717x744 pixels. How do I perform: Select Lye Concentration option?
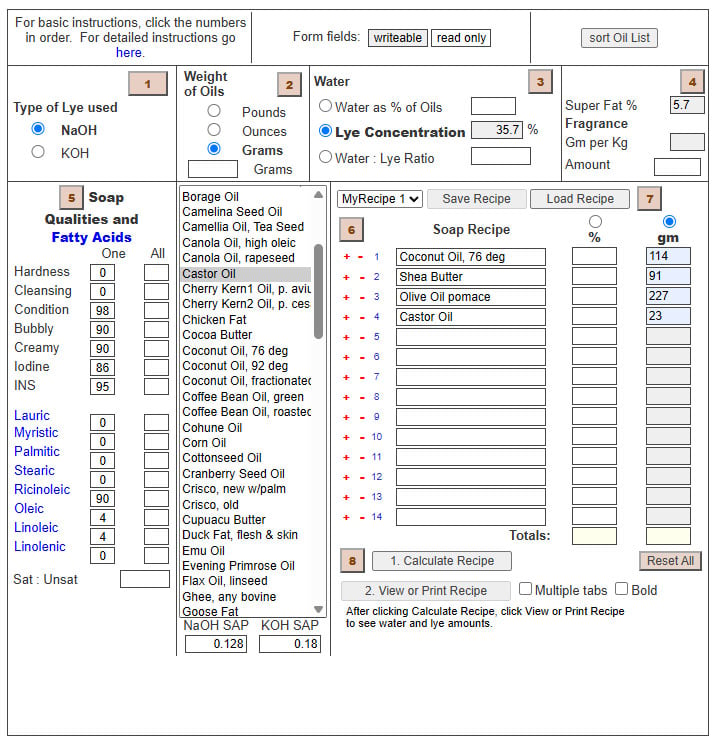pos(325,130)
